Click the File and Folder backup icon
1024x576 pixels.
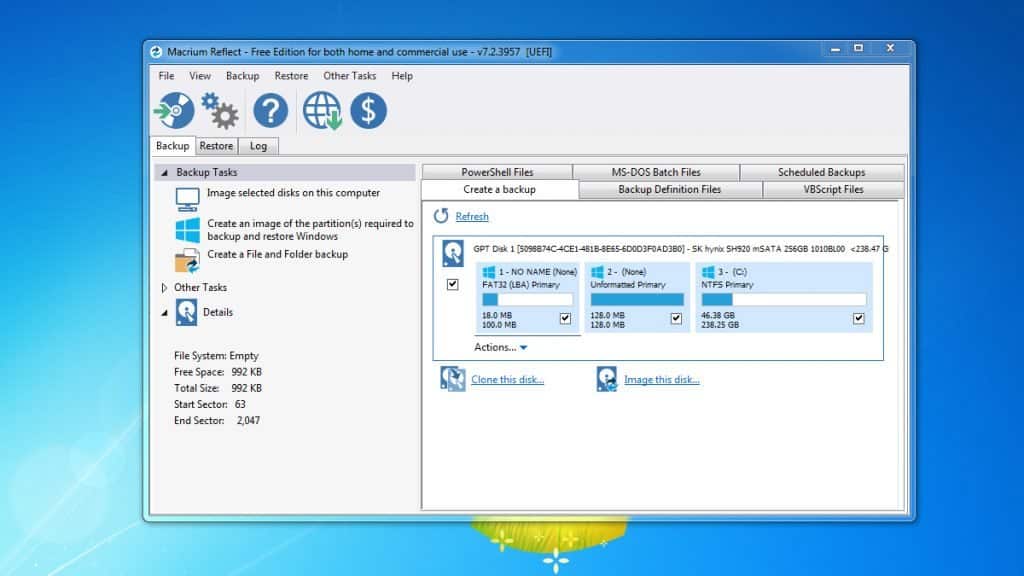187,262
